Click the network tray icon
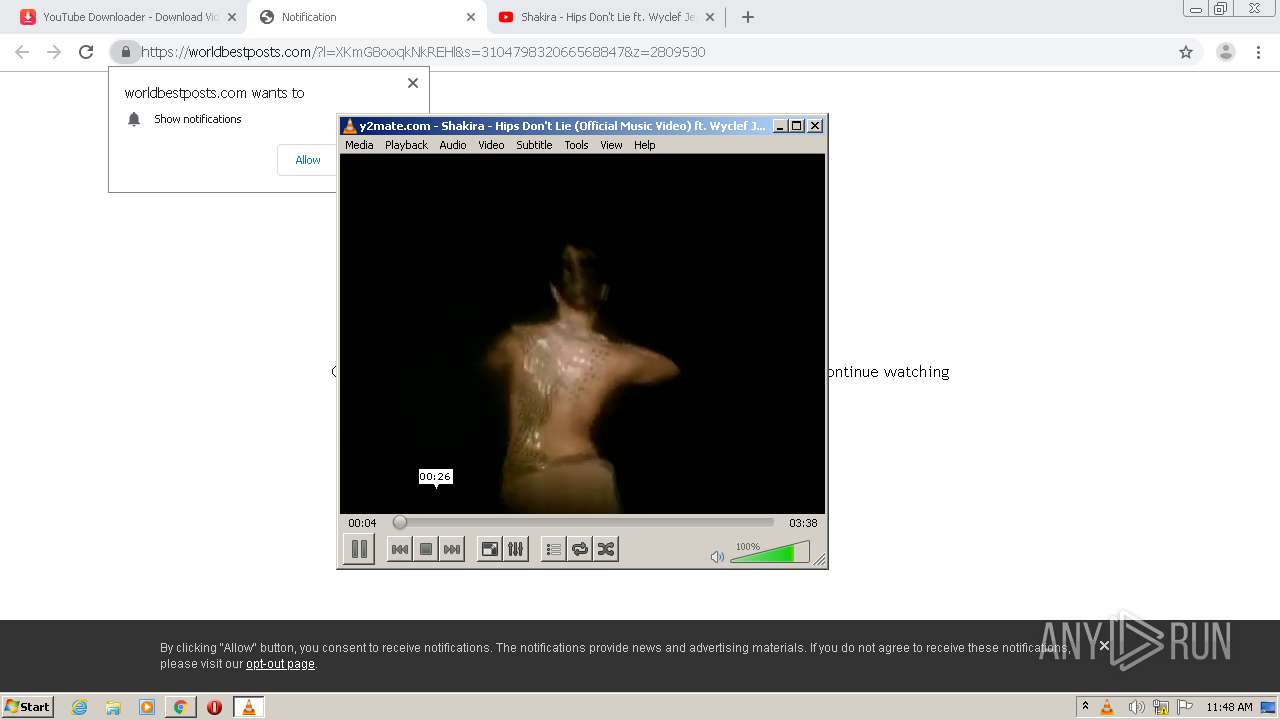This screenshot has width=1280, height=720. (1161, 707)
